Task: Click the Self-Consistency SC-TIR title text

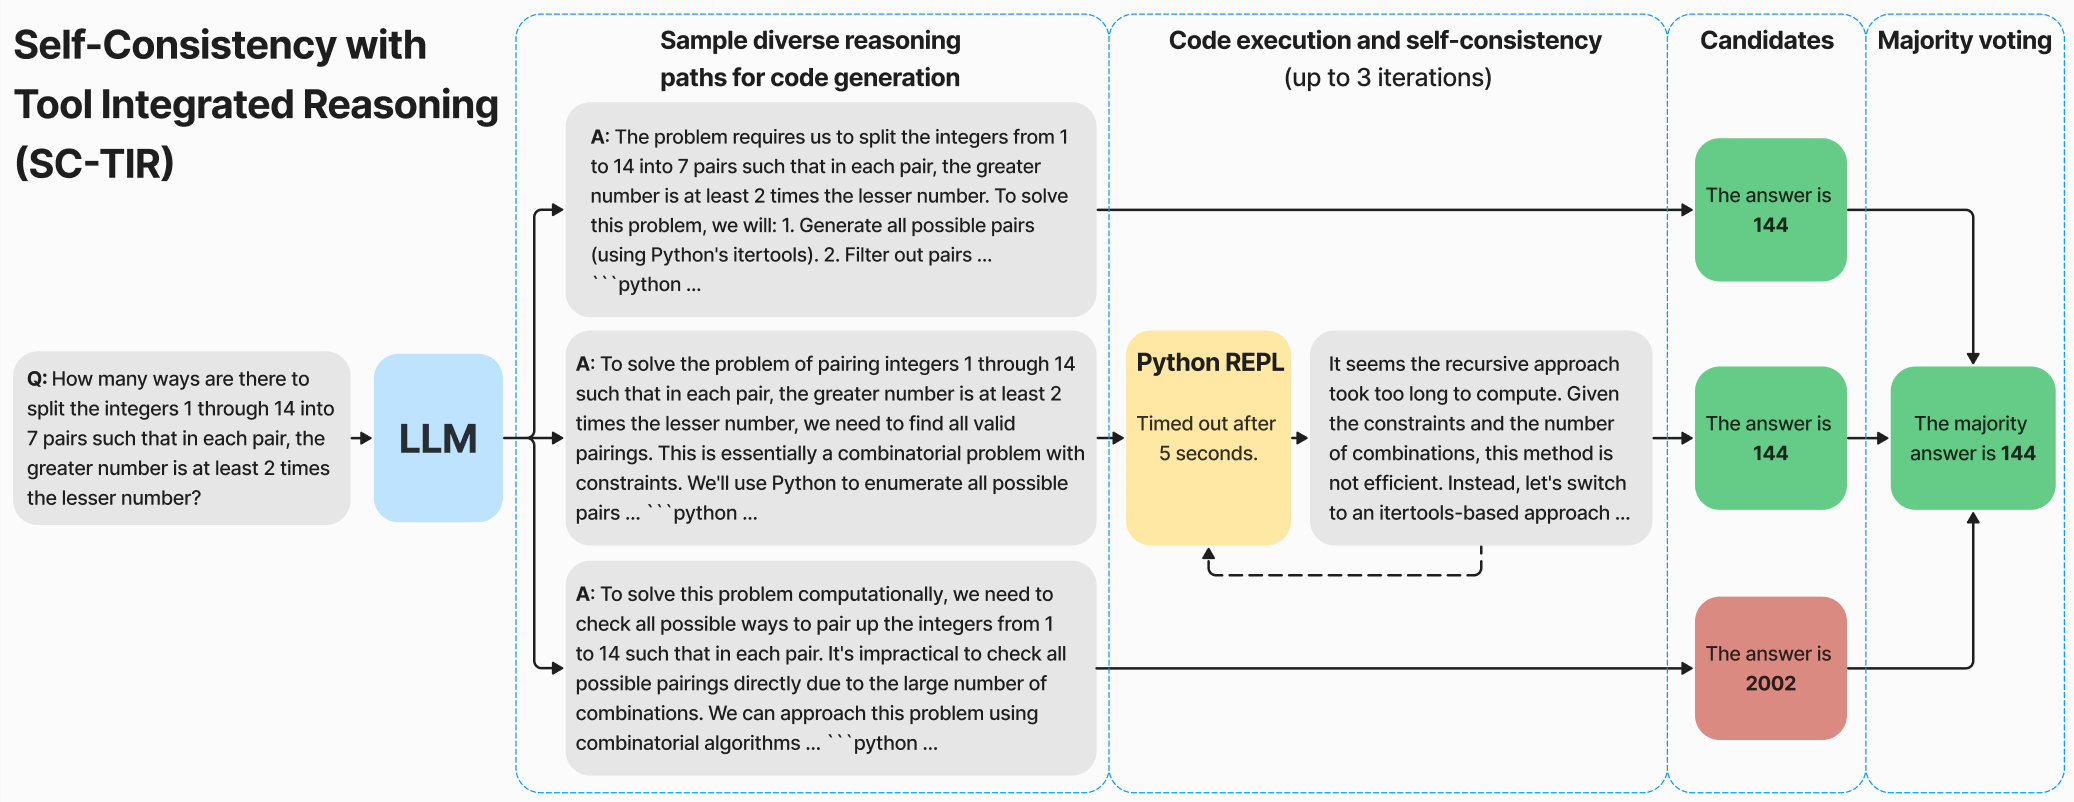Action: click(x=256, y=104)
